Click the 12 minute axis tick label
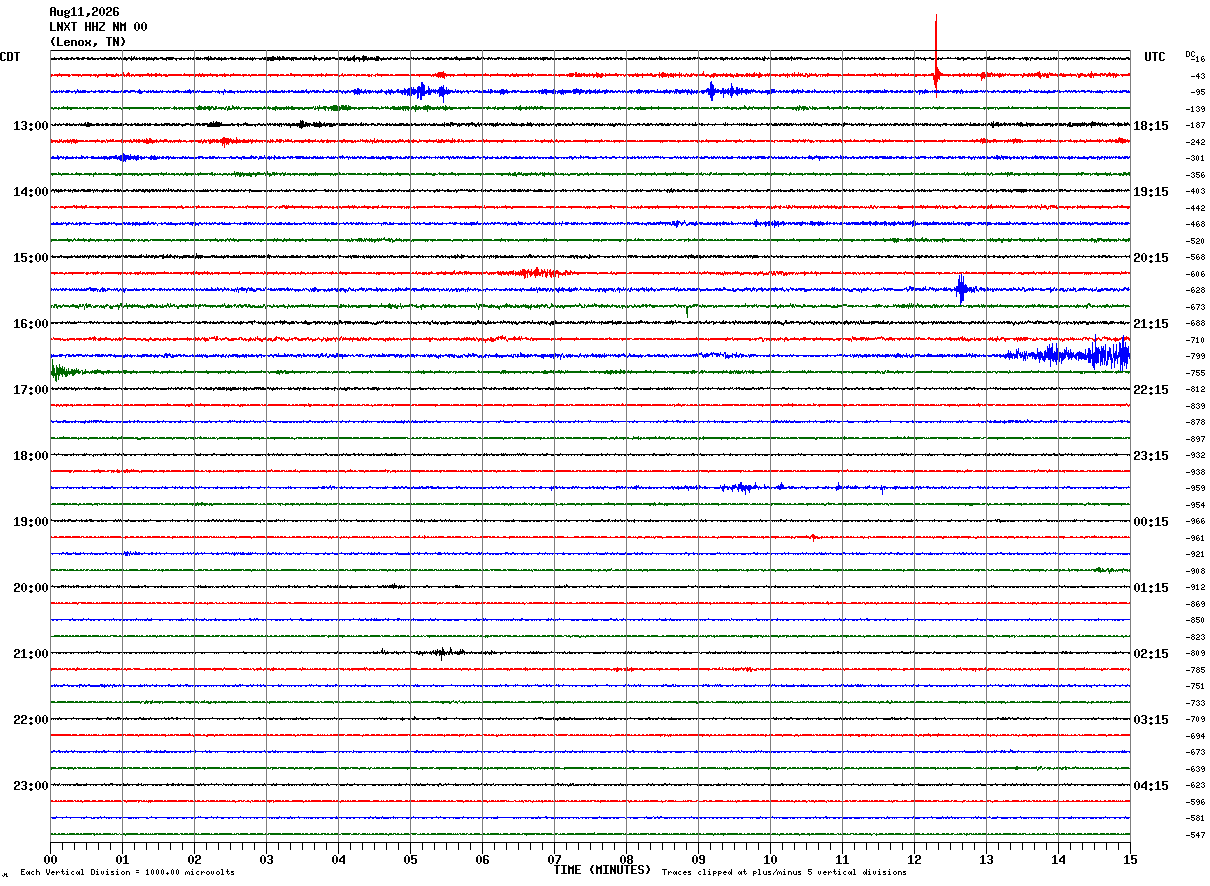The height and width of the screenshot is (886, 1210). [x=914, y=860]
